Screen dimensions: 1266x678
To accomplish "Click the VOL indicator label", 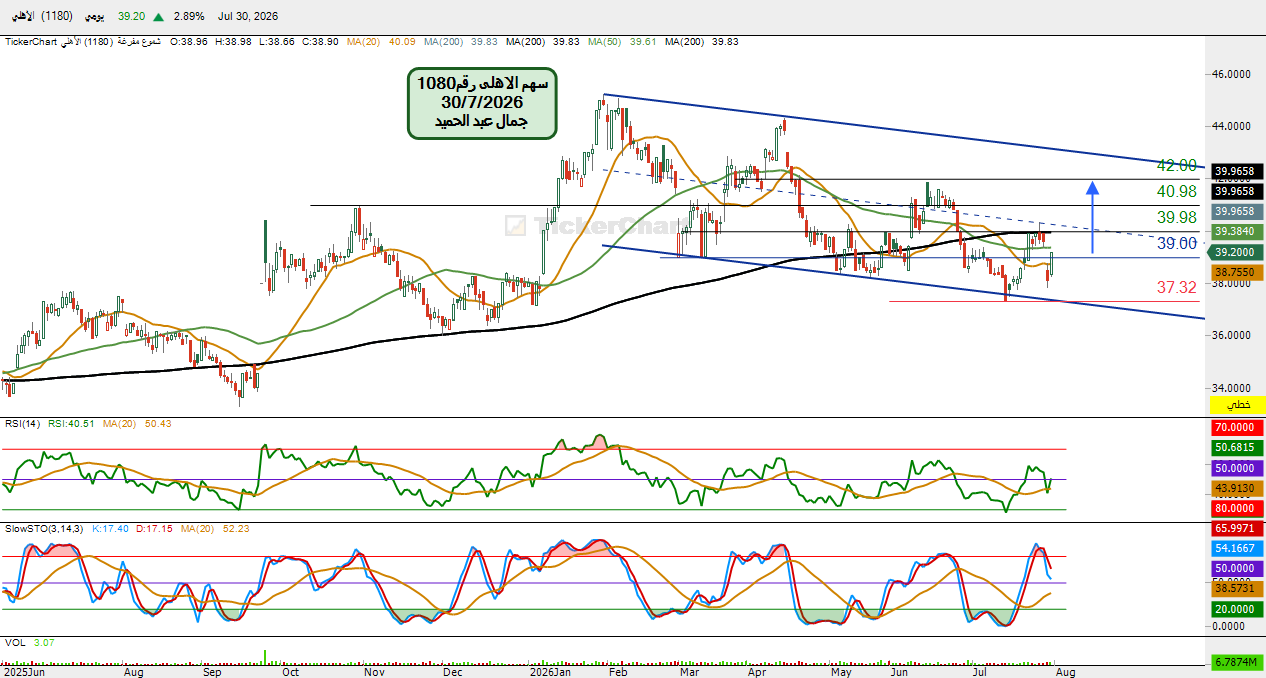I will tap(14, 643).
